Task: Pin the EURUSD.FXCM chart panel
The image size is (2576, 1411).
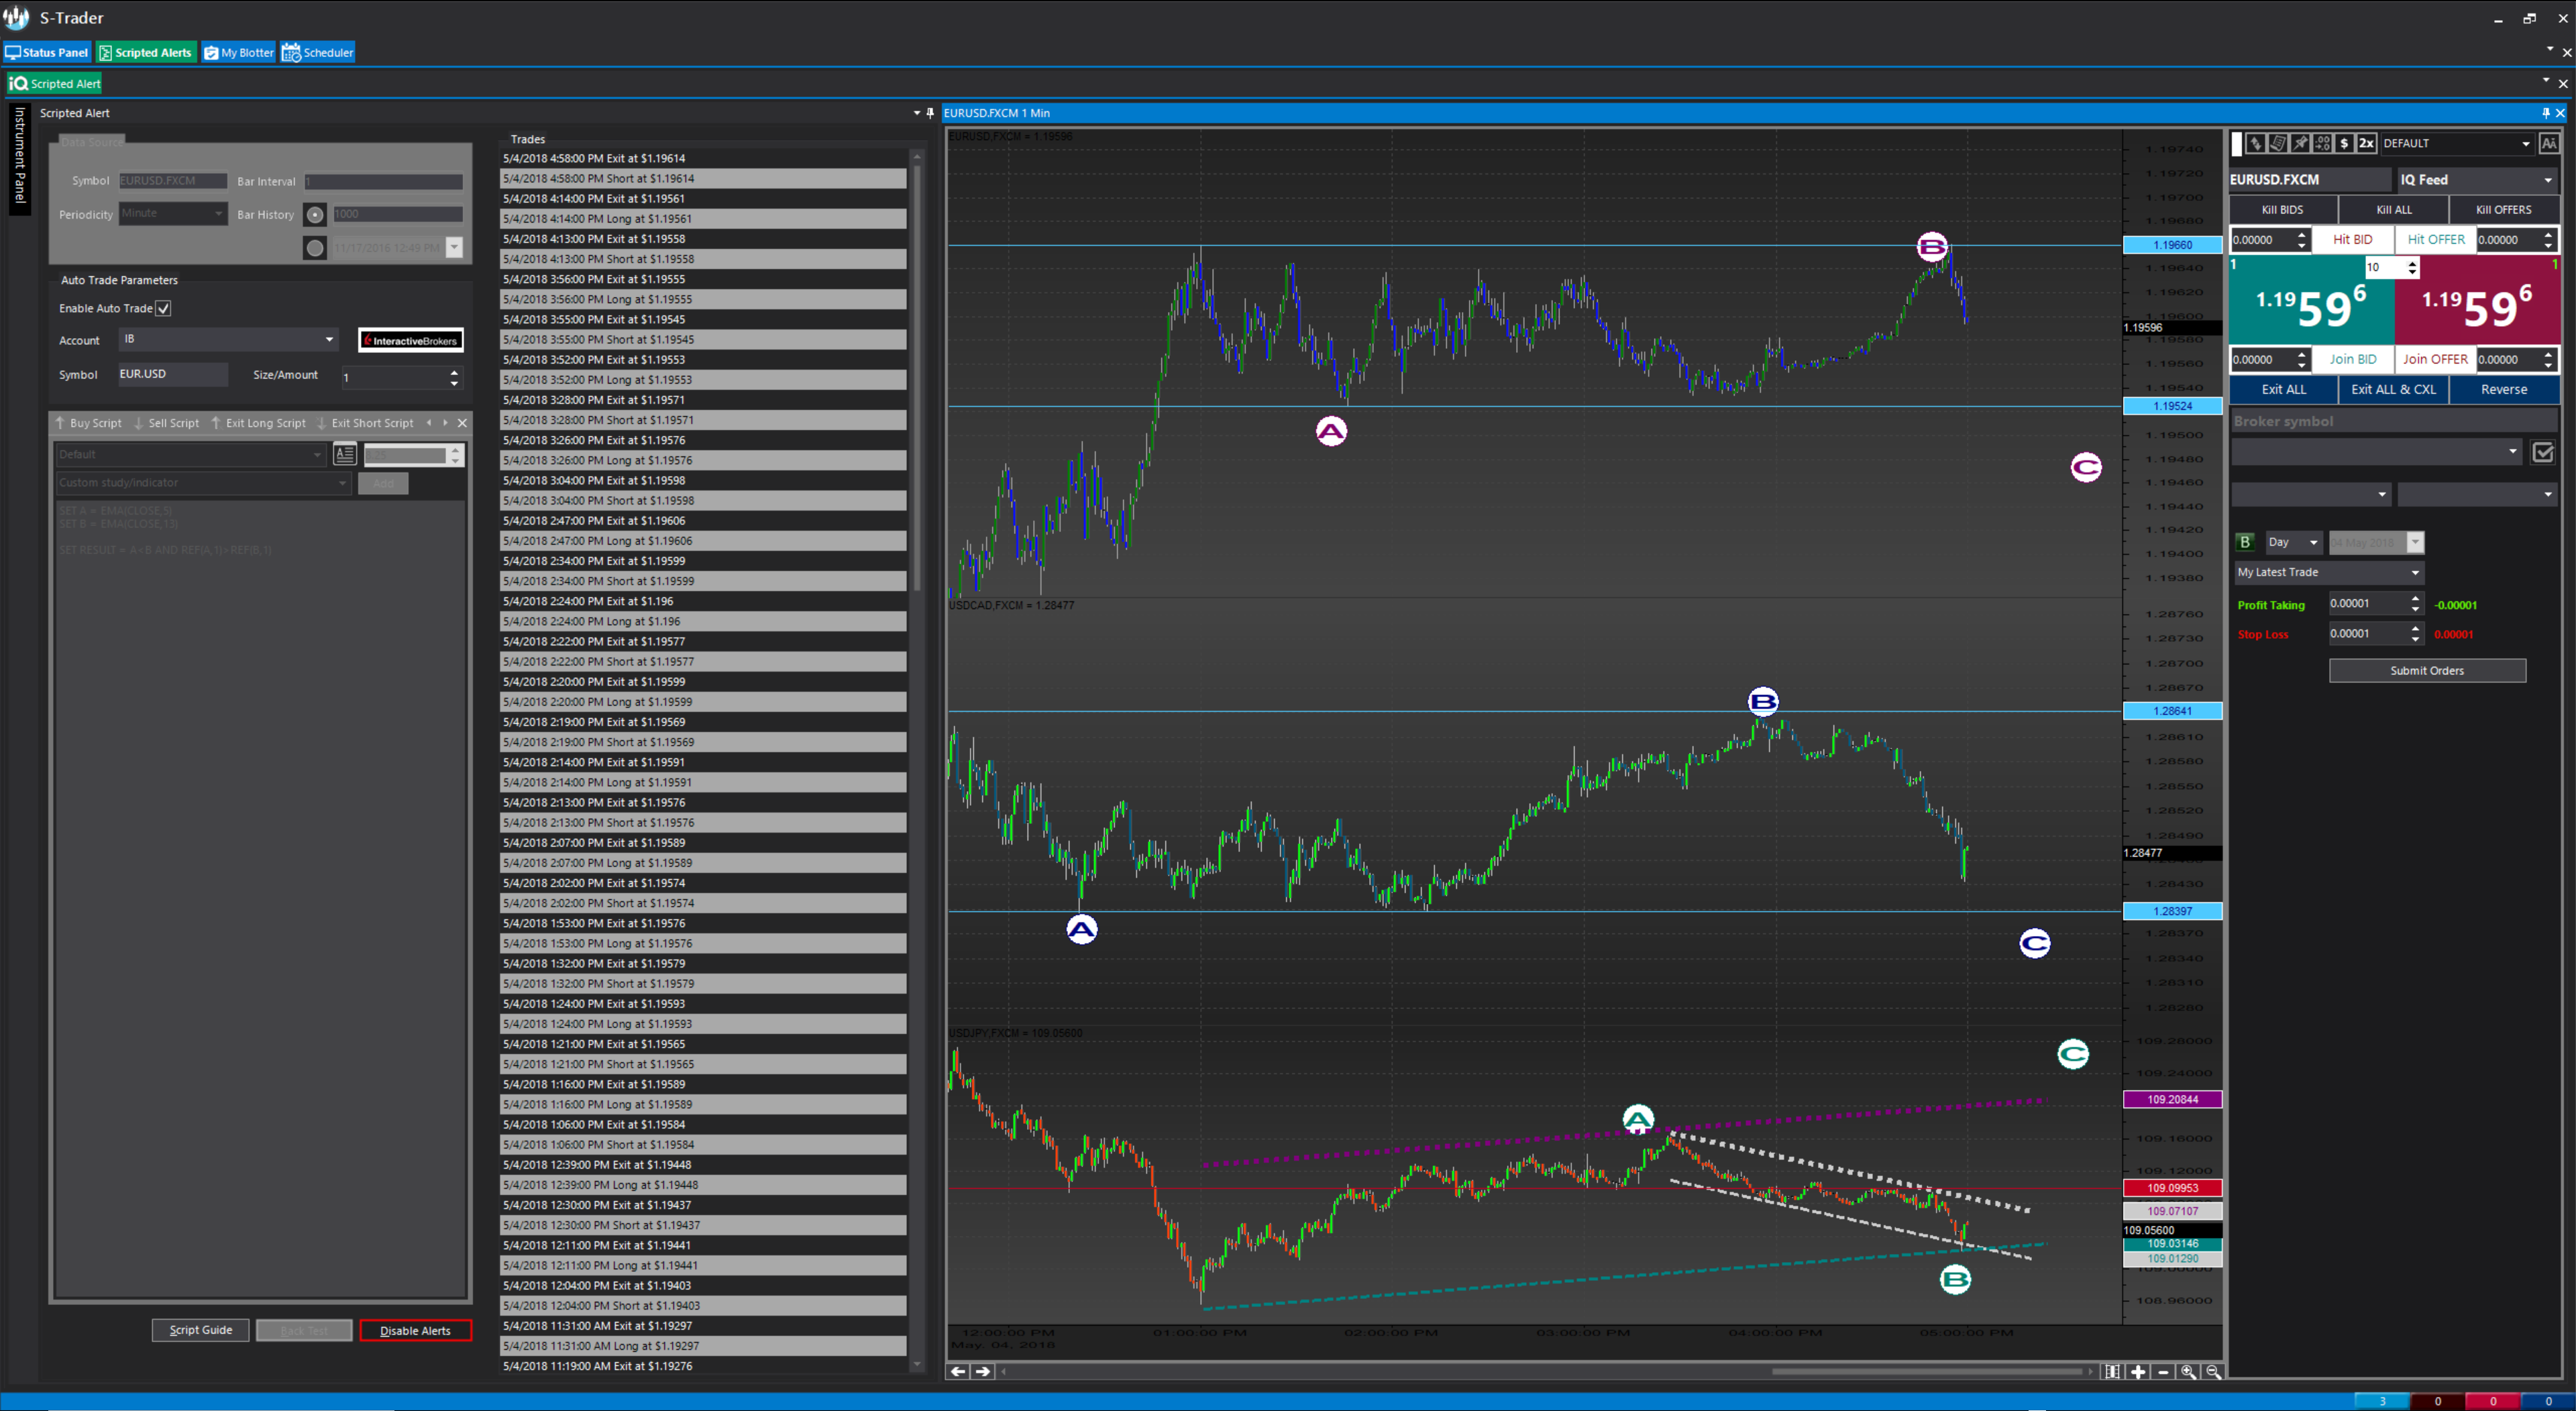Action: (x=2546, y=113)
